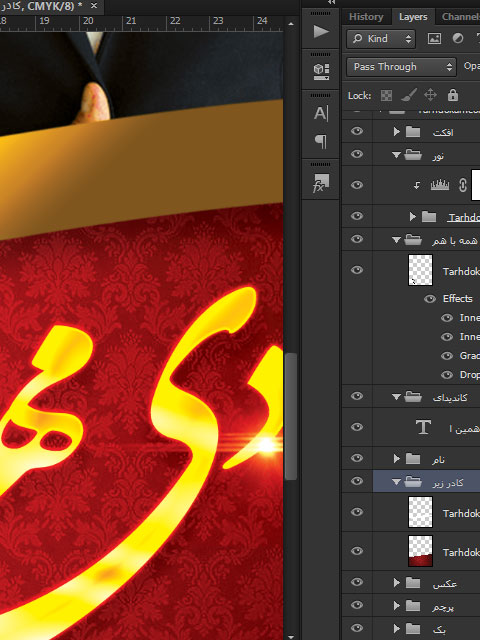Open the Kind filter dropdown
This screenshot has width=480, height=640.
tap(381, 39)
